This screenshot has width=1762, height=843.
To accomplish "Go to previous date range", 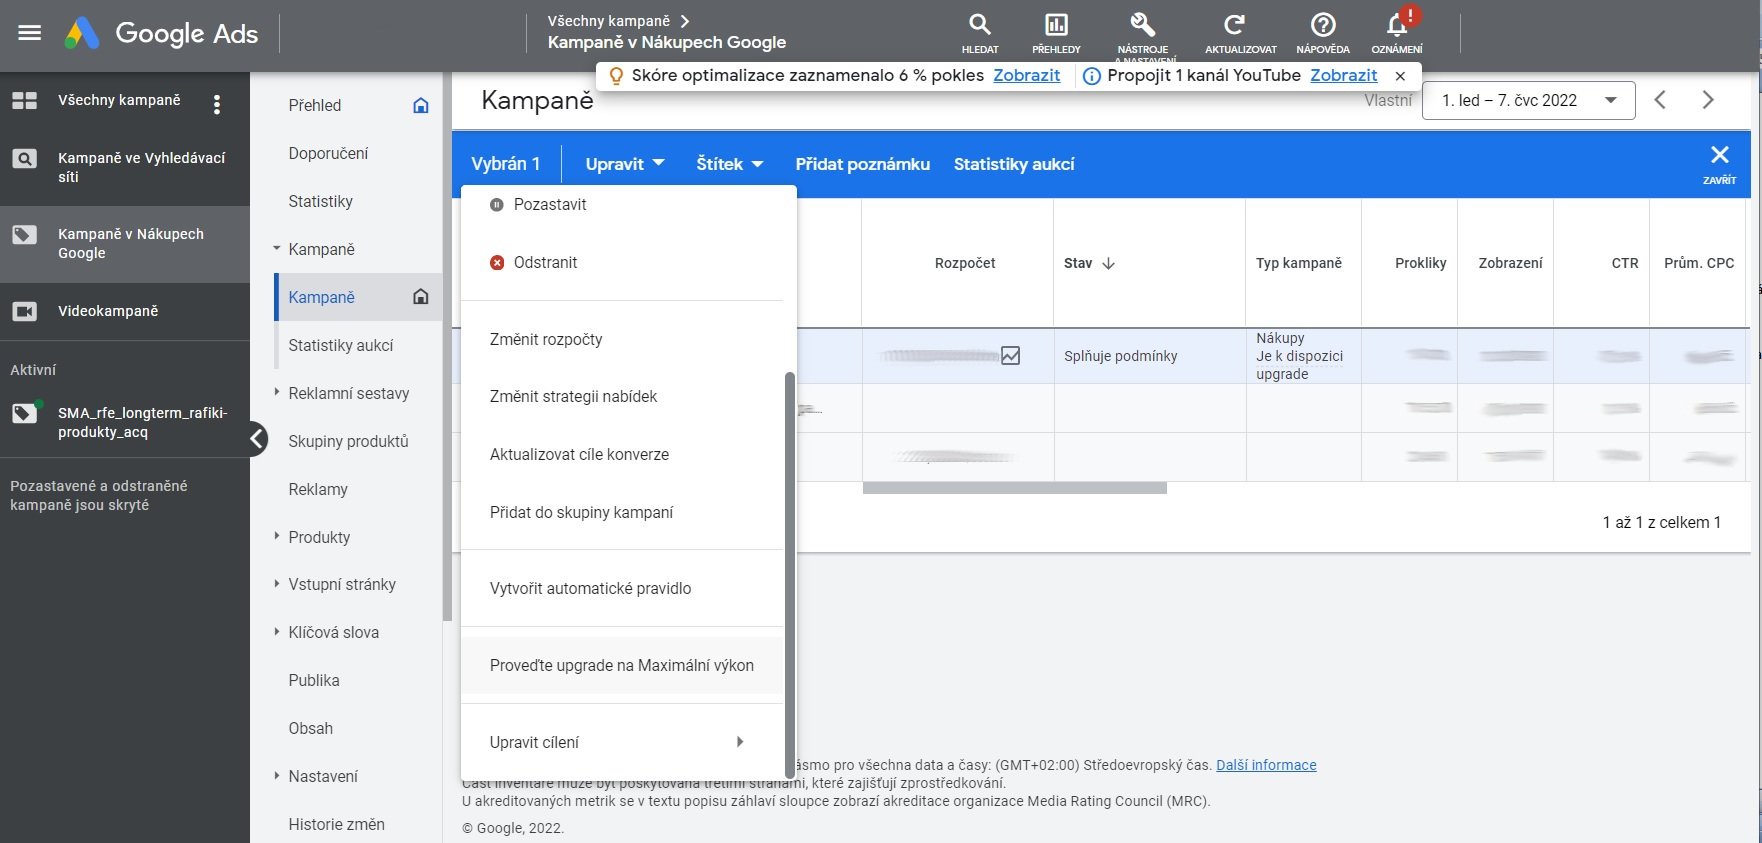I will click(x=1660, y=100).
